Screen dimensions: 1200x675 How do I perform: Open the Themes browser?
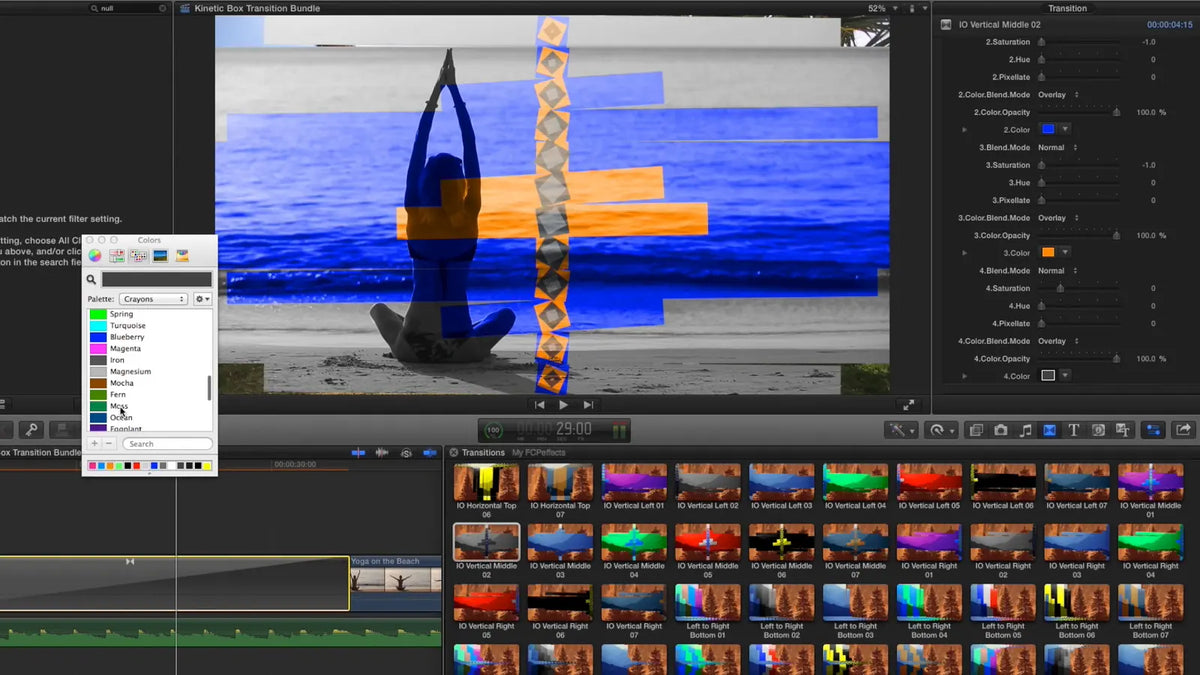(x=1123, y=430)
